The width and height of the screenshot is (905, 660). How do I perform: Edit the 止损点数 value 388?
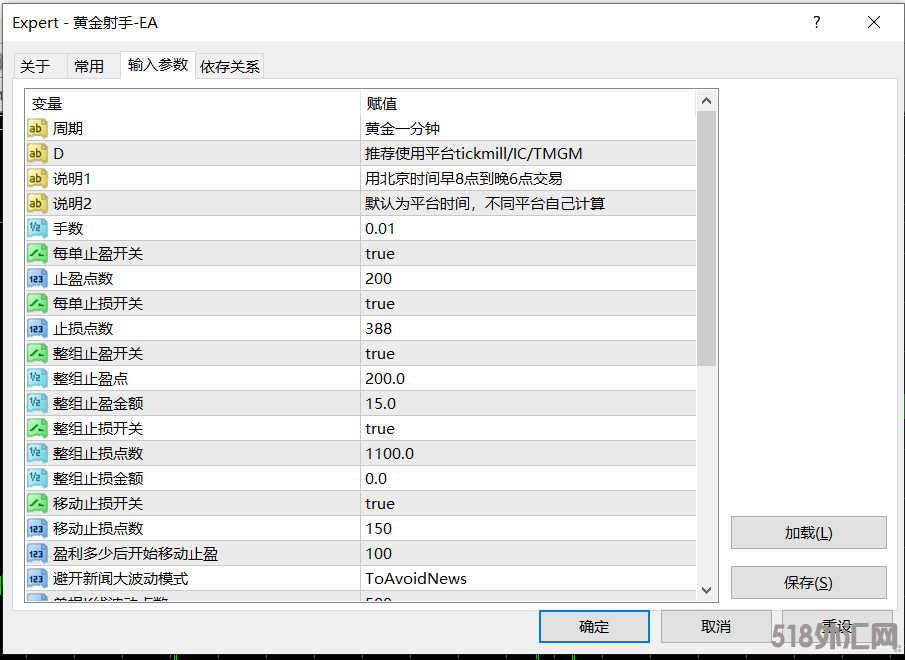(379, 328)
